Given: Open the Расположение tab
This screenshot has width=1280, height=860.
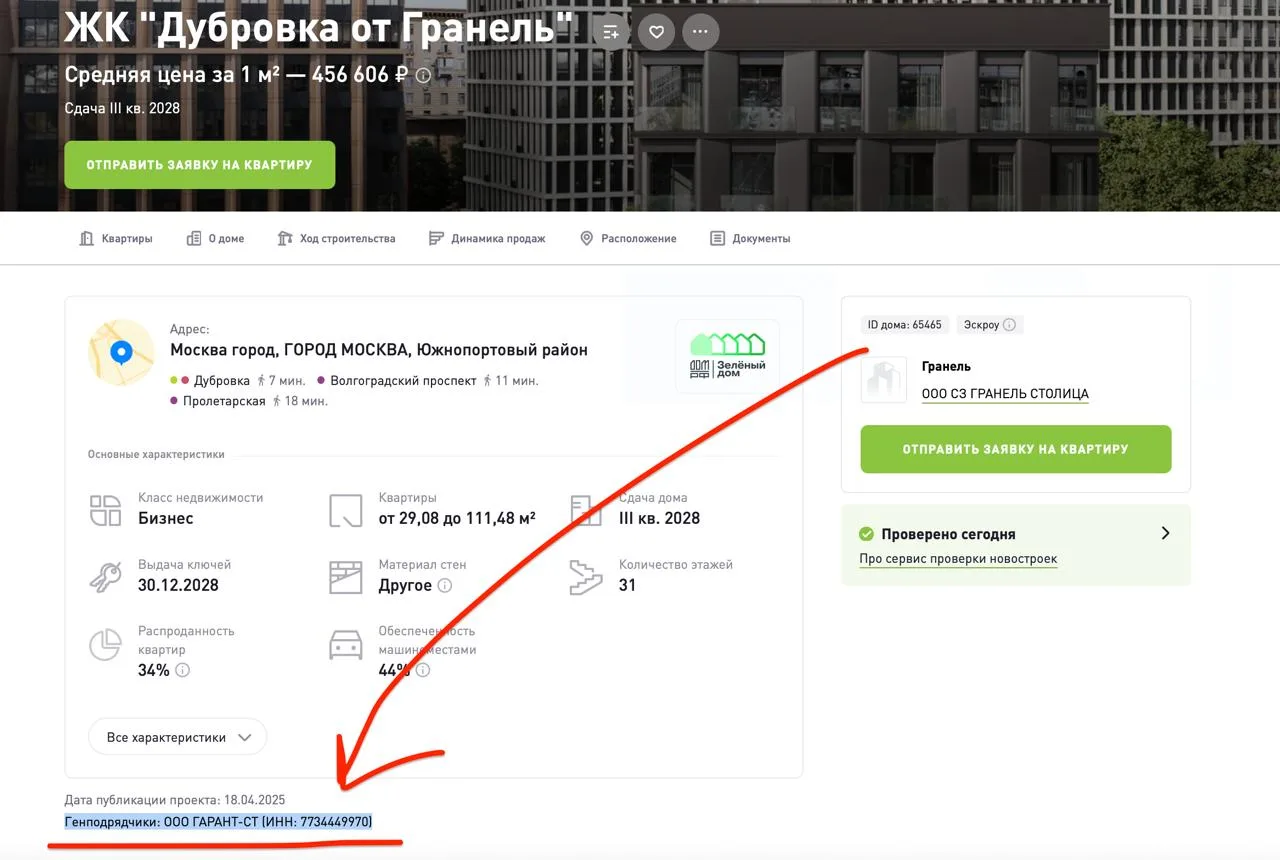Looking at the screenshot, I should (x=628, y=239).
